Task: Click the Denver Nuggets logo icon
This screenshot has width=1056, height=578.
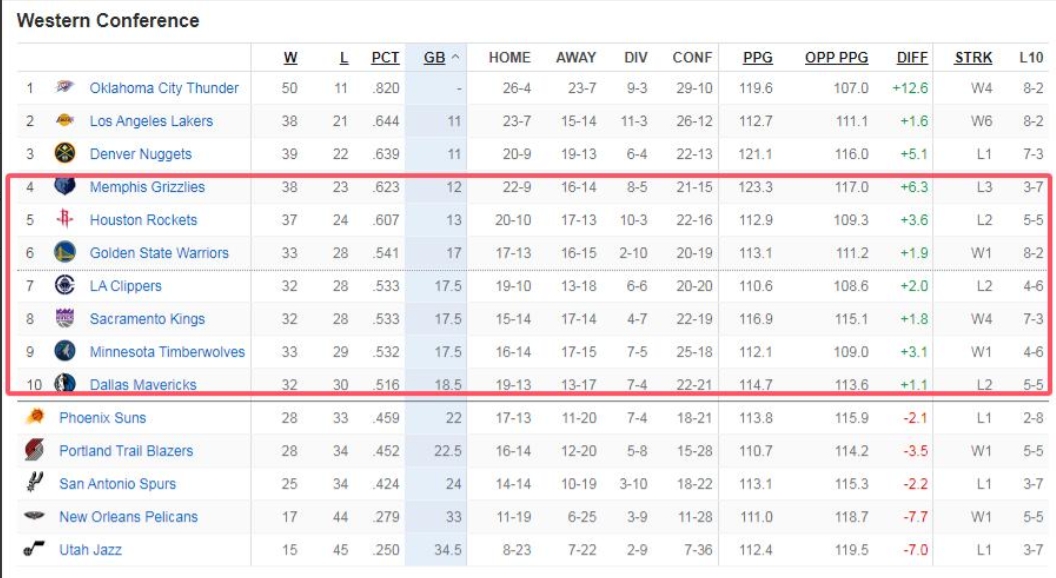Action: pos(65,154)
